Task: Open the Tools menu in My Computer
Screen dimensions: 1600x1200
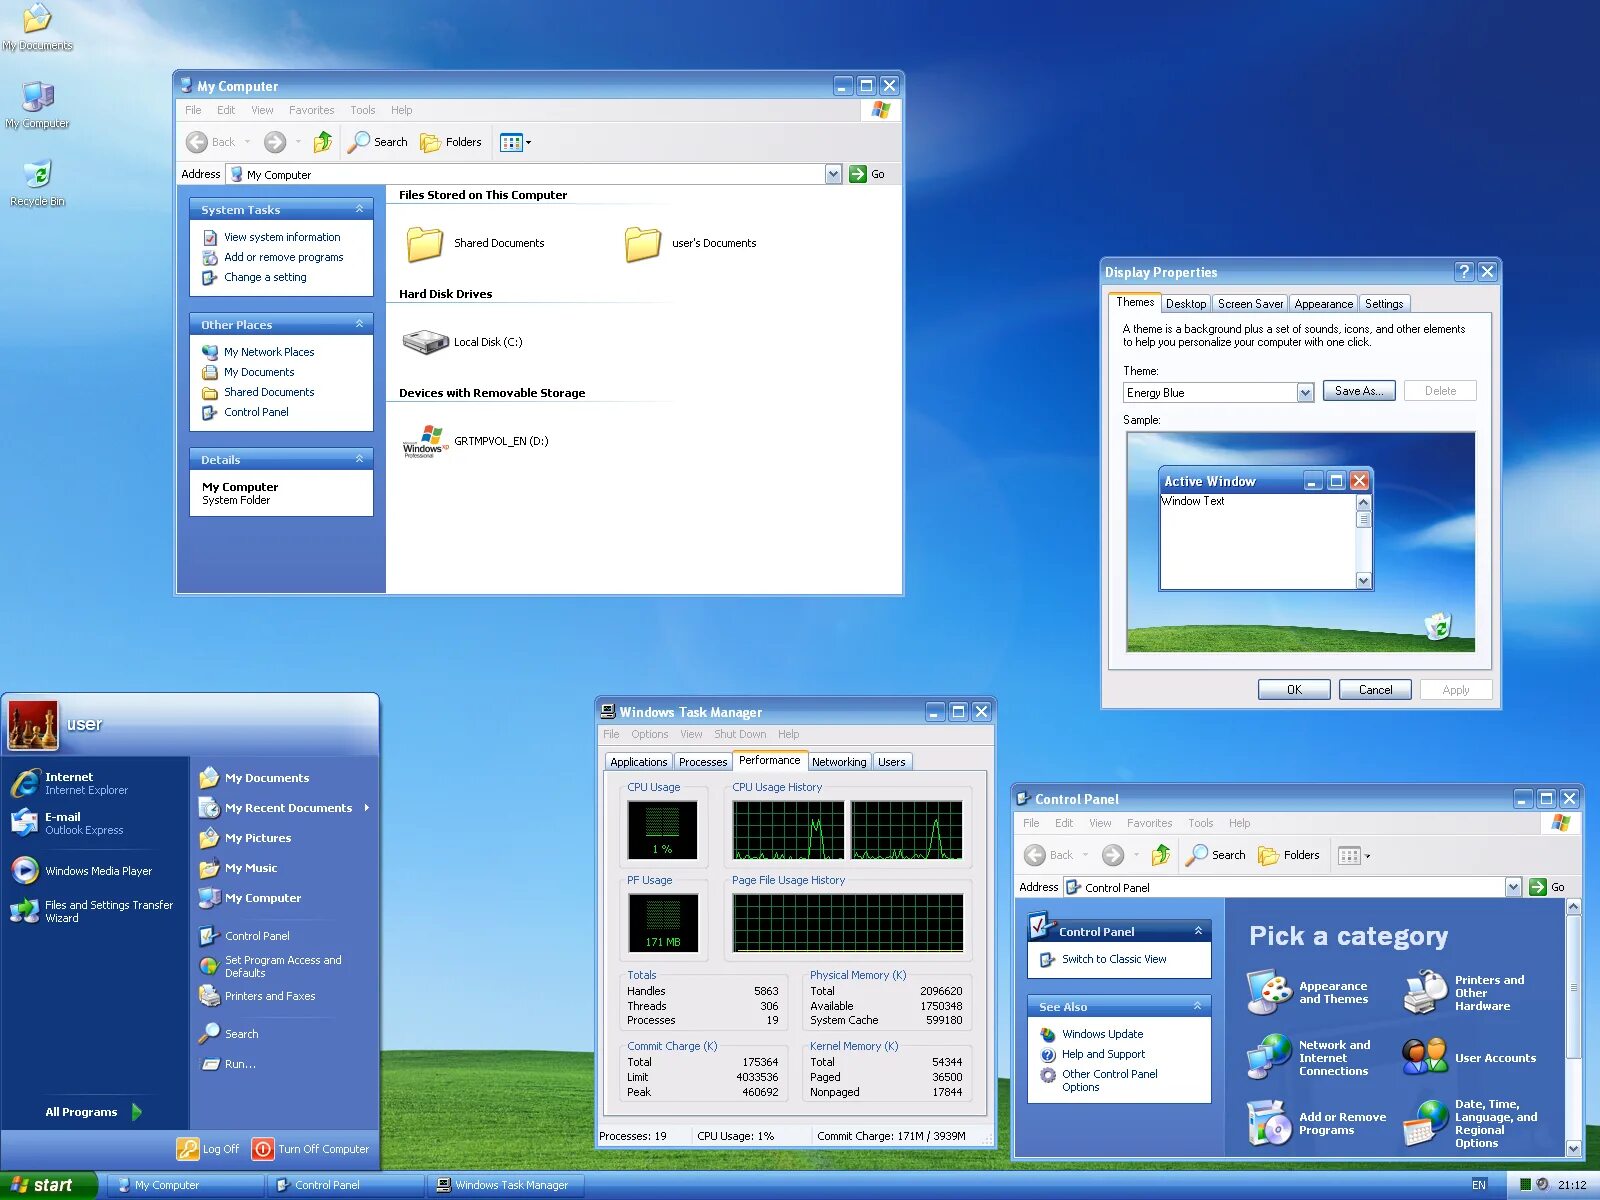Action: point(363,110)
